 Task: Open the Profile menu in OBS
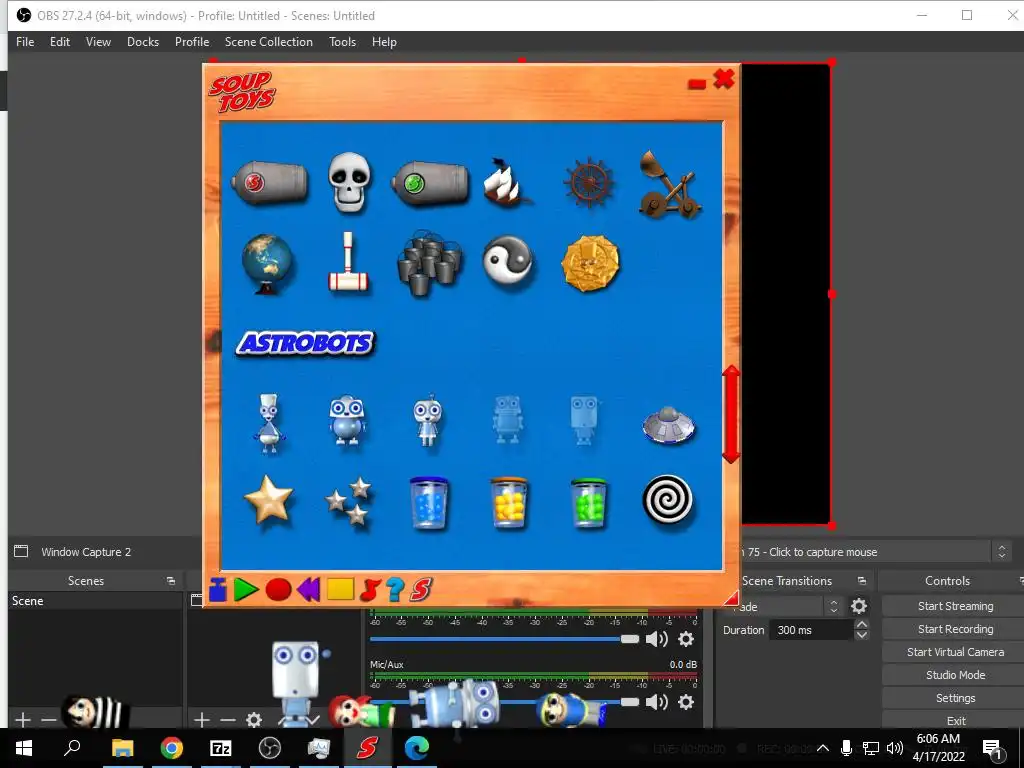[x=192, y=42]
